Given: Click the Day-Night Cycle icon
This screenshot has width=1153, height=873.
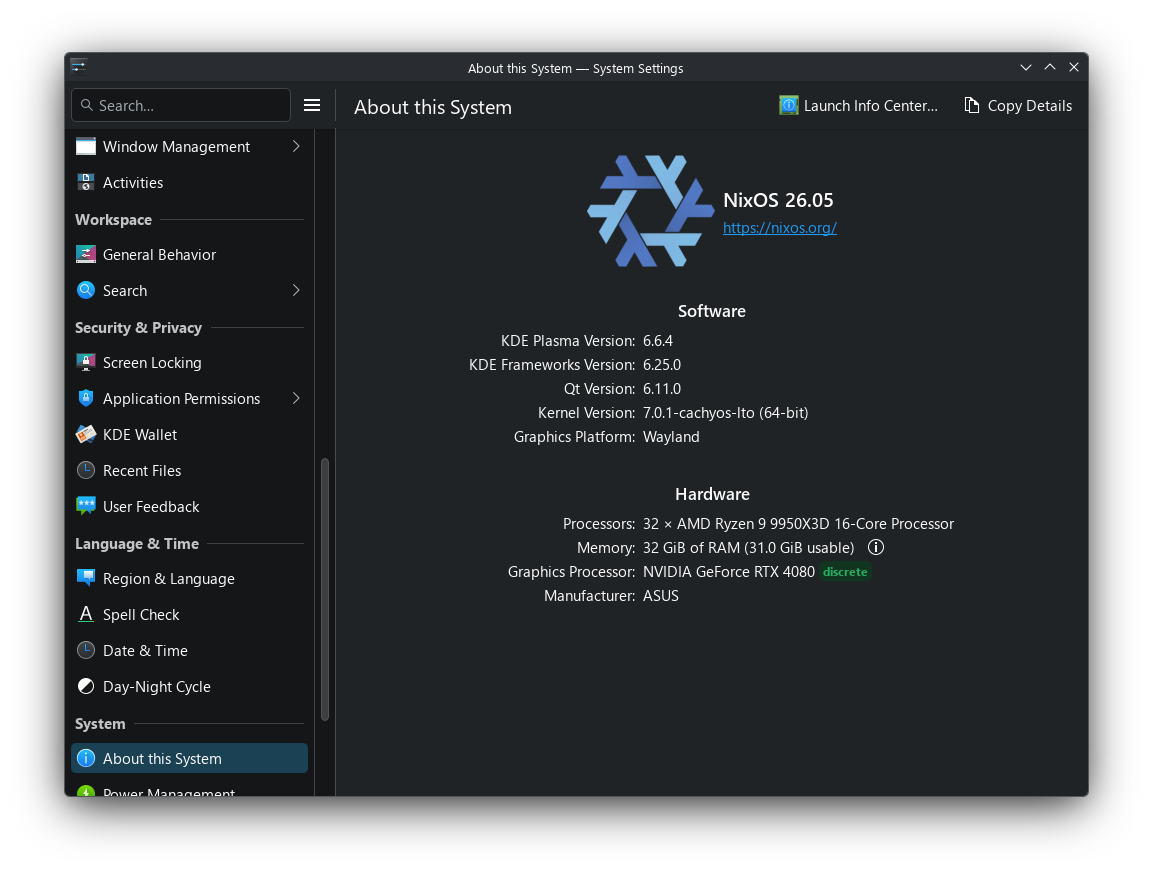Looking at the screenshot, I should (x=86, y=687).
